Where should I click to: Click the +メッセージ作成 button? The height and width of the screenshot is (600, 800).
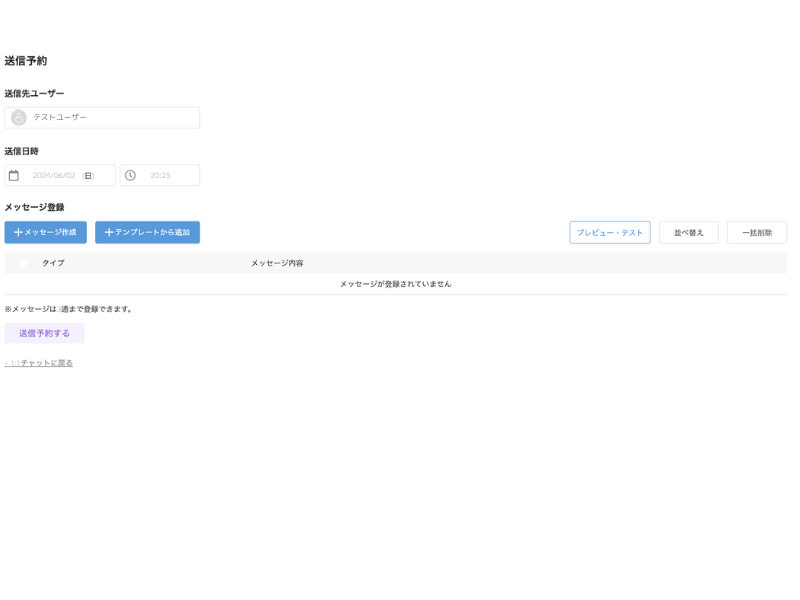pos(45,232)
